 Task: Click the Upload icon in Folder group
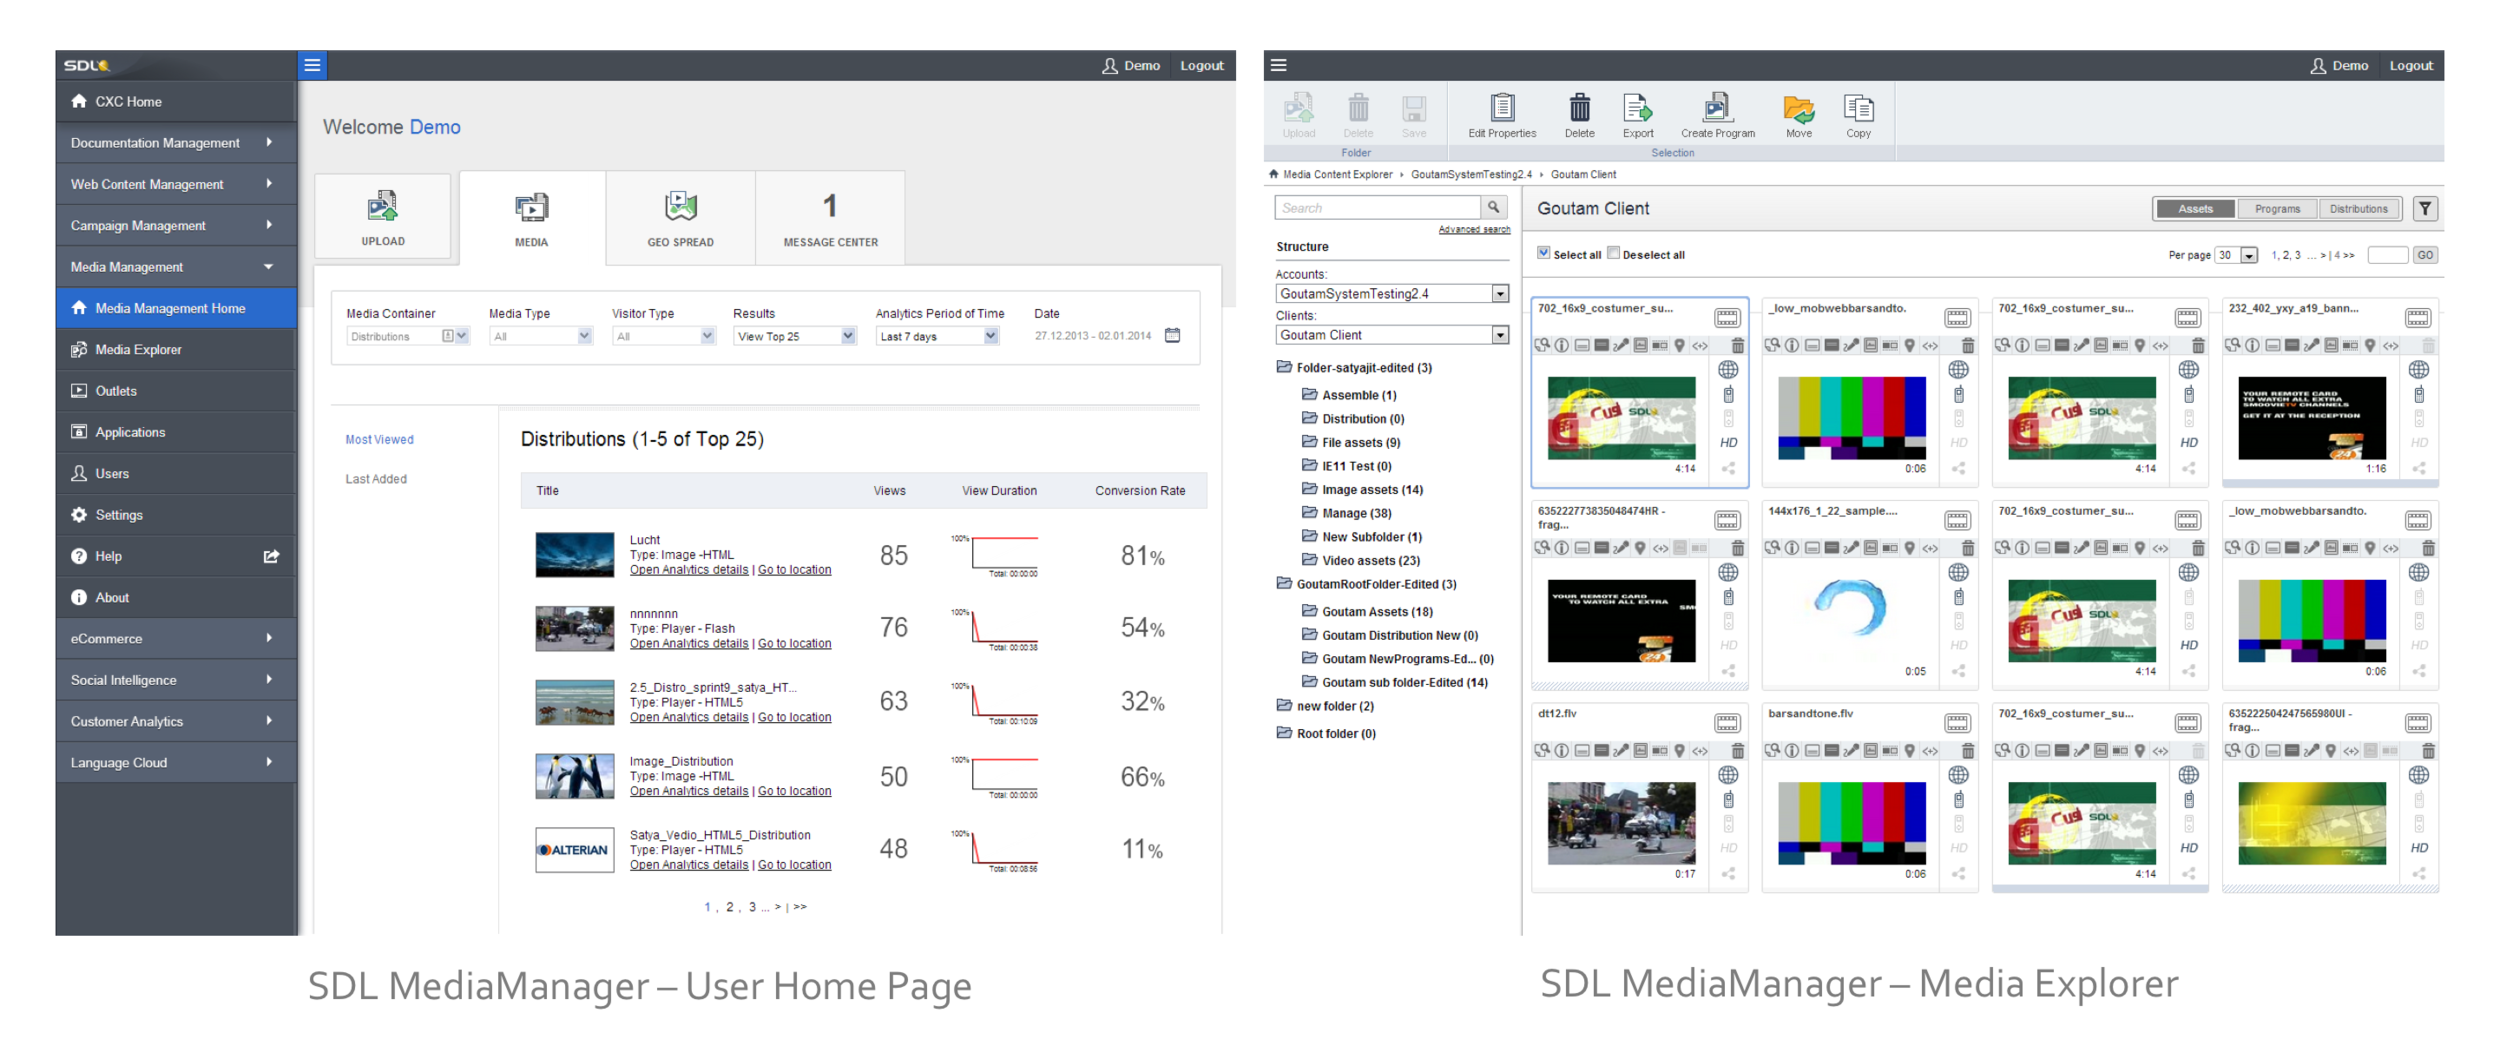(x=1298, y=108)
